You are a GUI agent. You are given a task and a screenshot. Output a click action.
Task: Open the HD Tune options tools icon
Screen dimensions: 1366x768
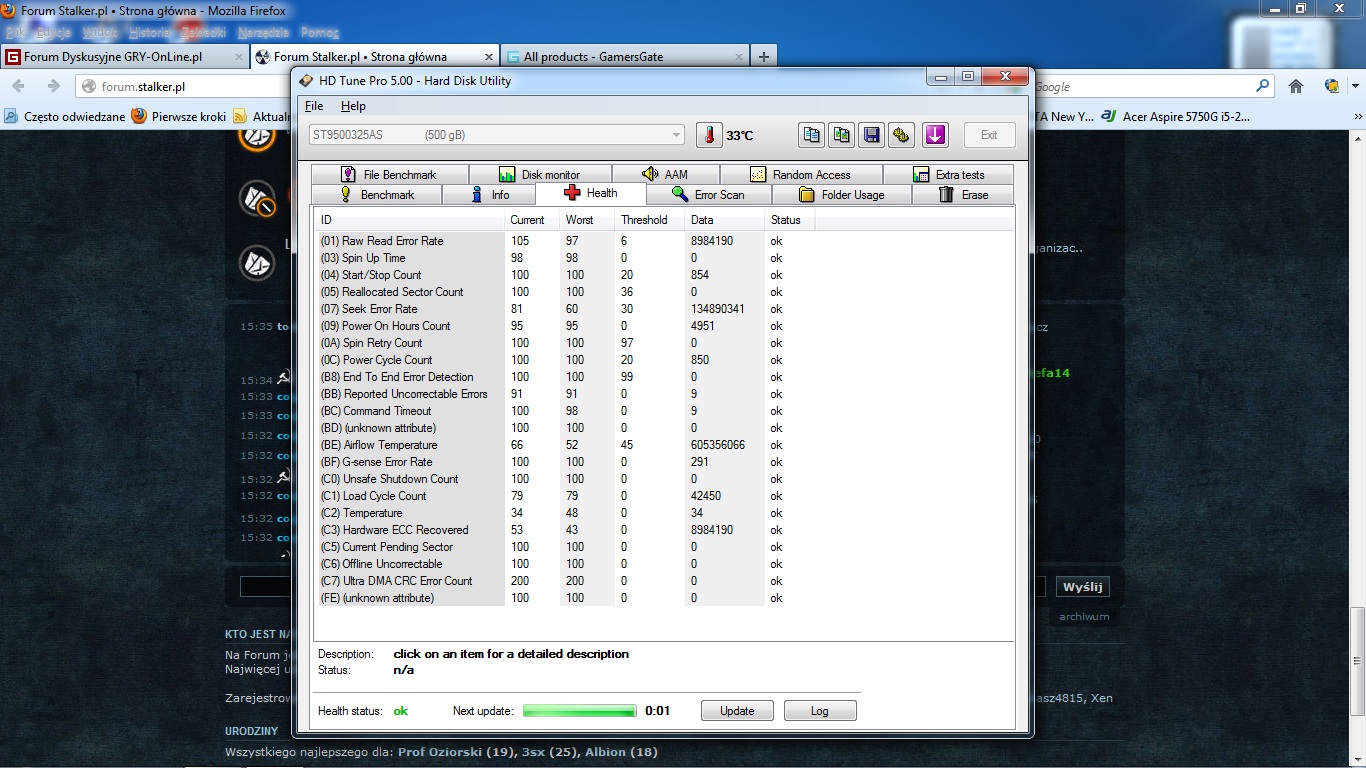click(901, 135)
